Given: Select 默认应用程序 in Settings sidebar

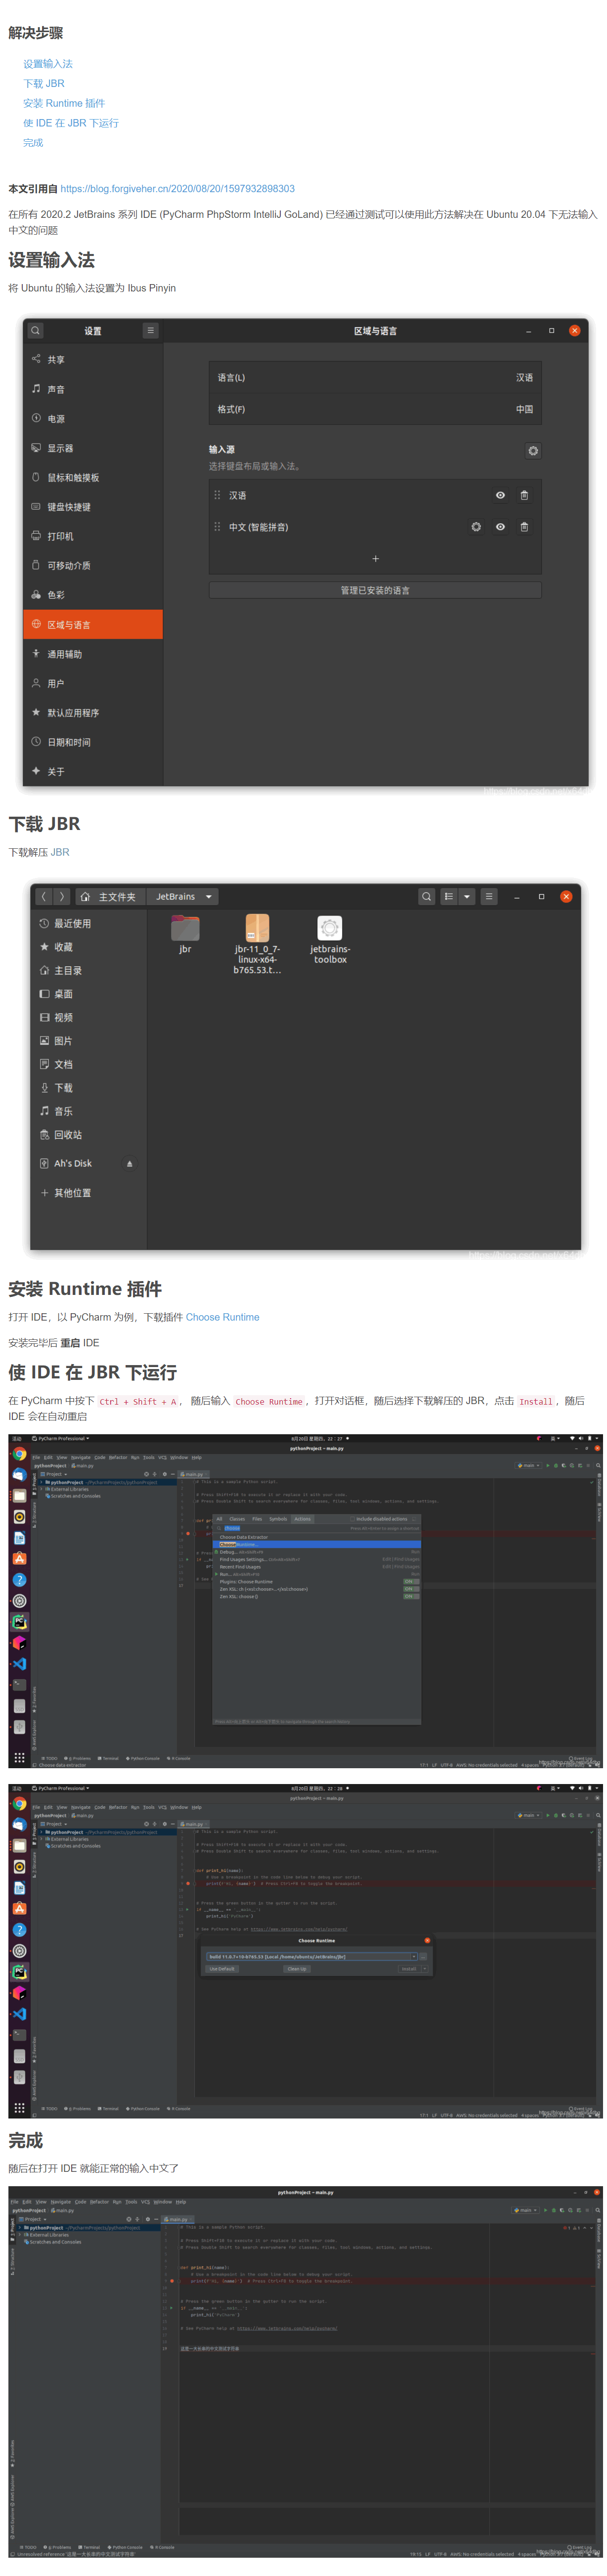Looking at the screenshot, I should [x=93, y=713].
